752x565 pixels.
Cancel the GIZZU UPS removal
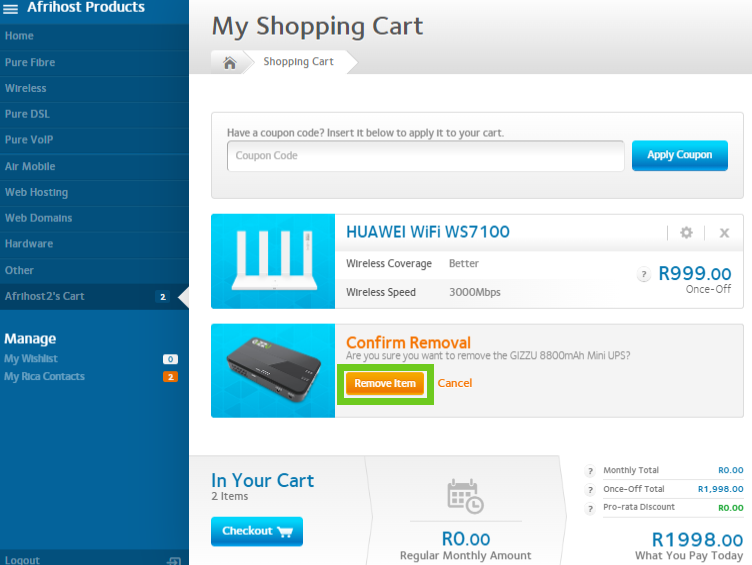pyautogui.click(x=455, y=383)
